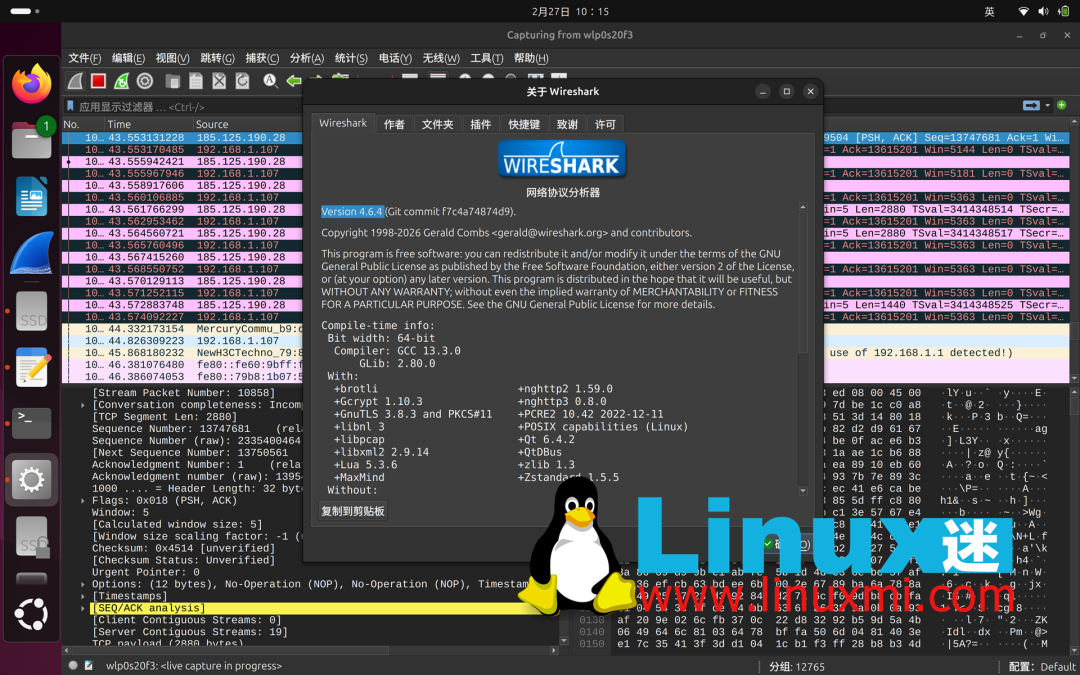The width and height of the screenshot is (1080, 675).
Task: Switch to the 许可 tab
Action: click(x=605, y=123)
